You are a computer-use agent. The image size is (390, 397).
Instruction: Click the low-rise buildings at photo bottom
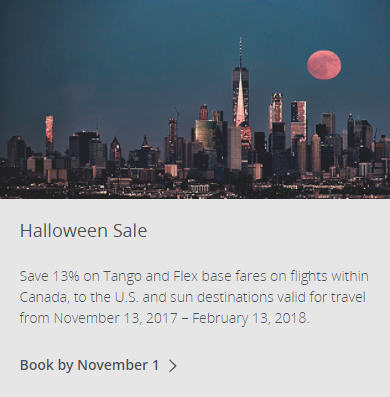195,187
